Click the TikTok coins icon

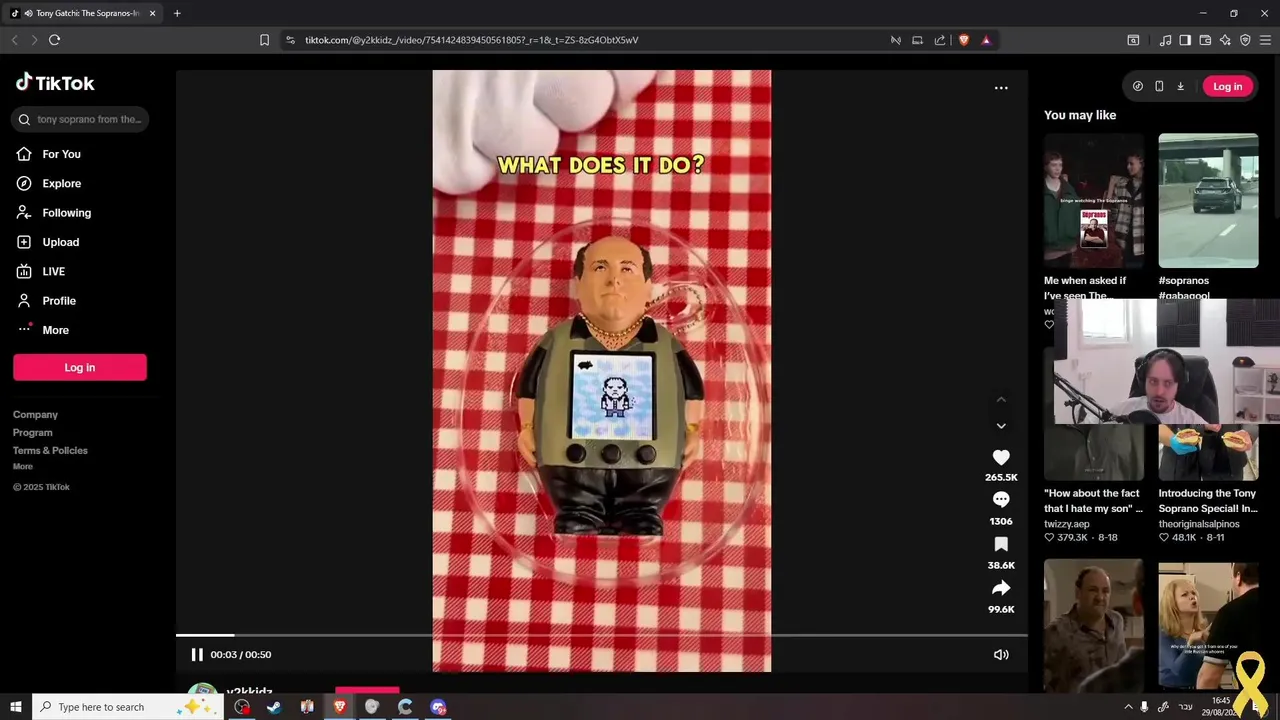[1137, 86]
